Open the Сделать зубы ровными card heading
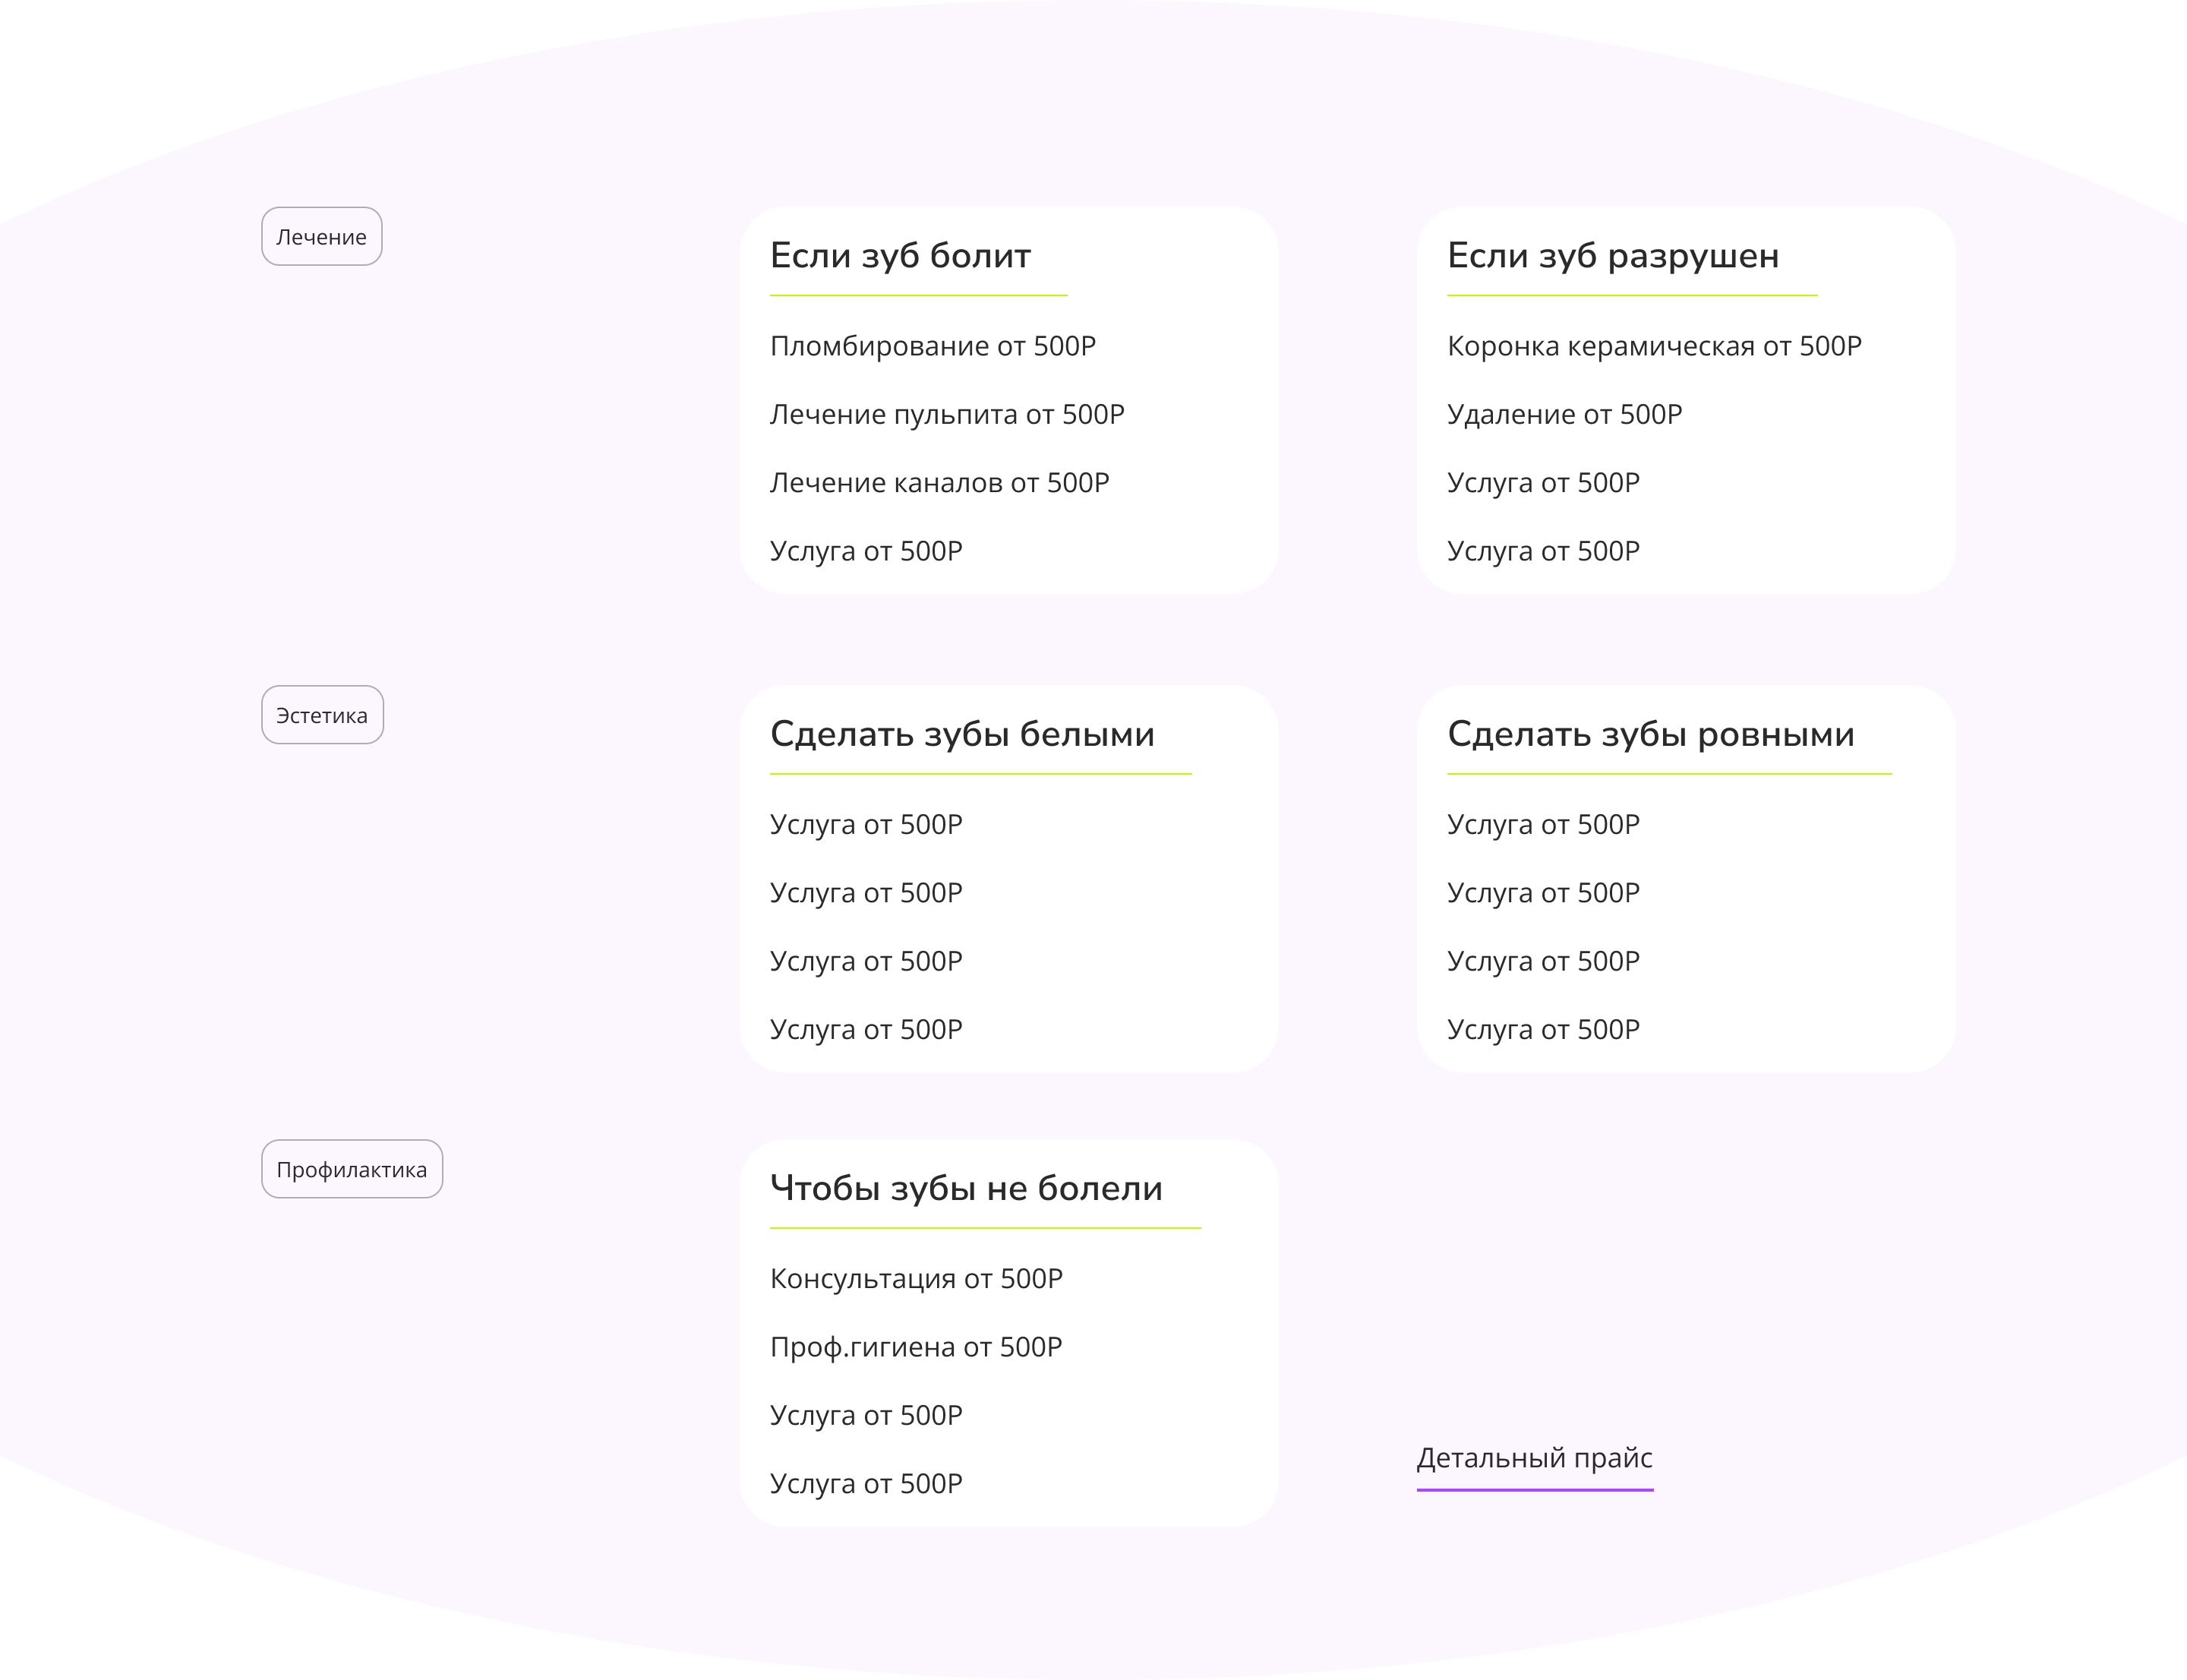The width and height of the screenshot is (2187, 1680). [1650, 734]
